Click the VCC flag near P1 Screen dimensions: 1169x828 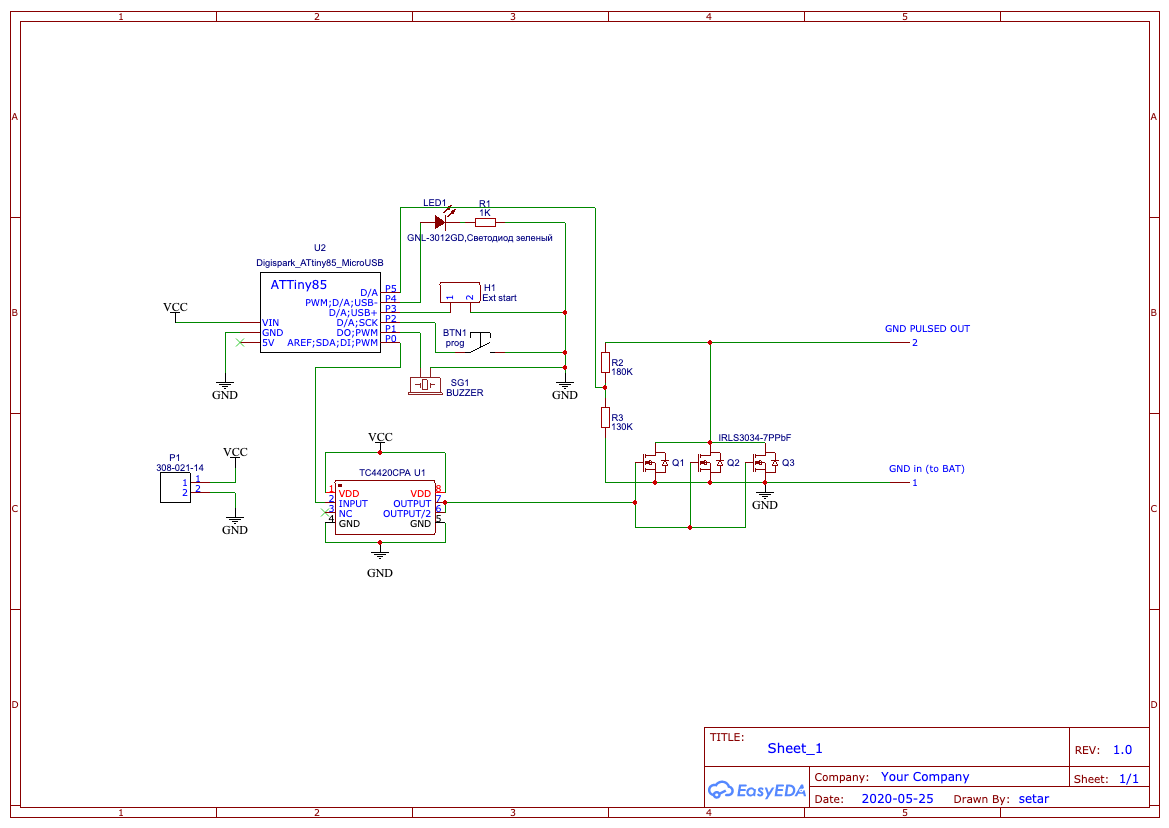(235, 455)
